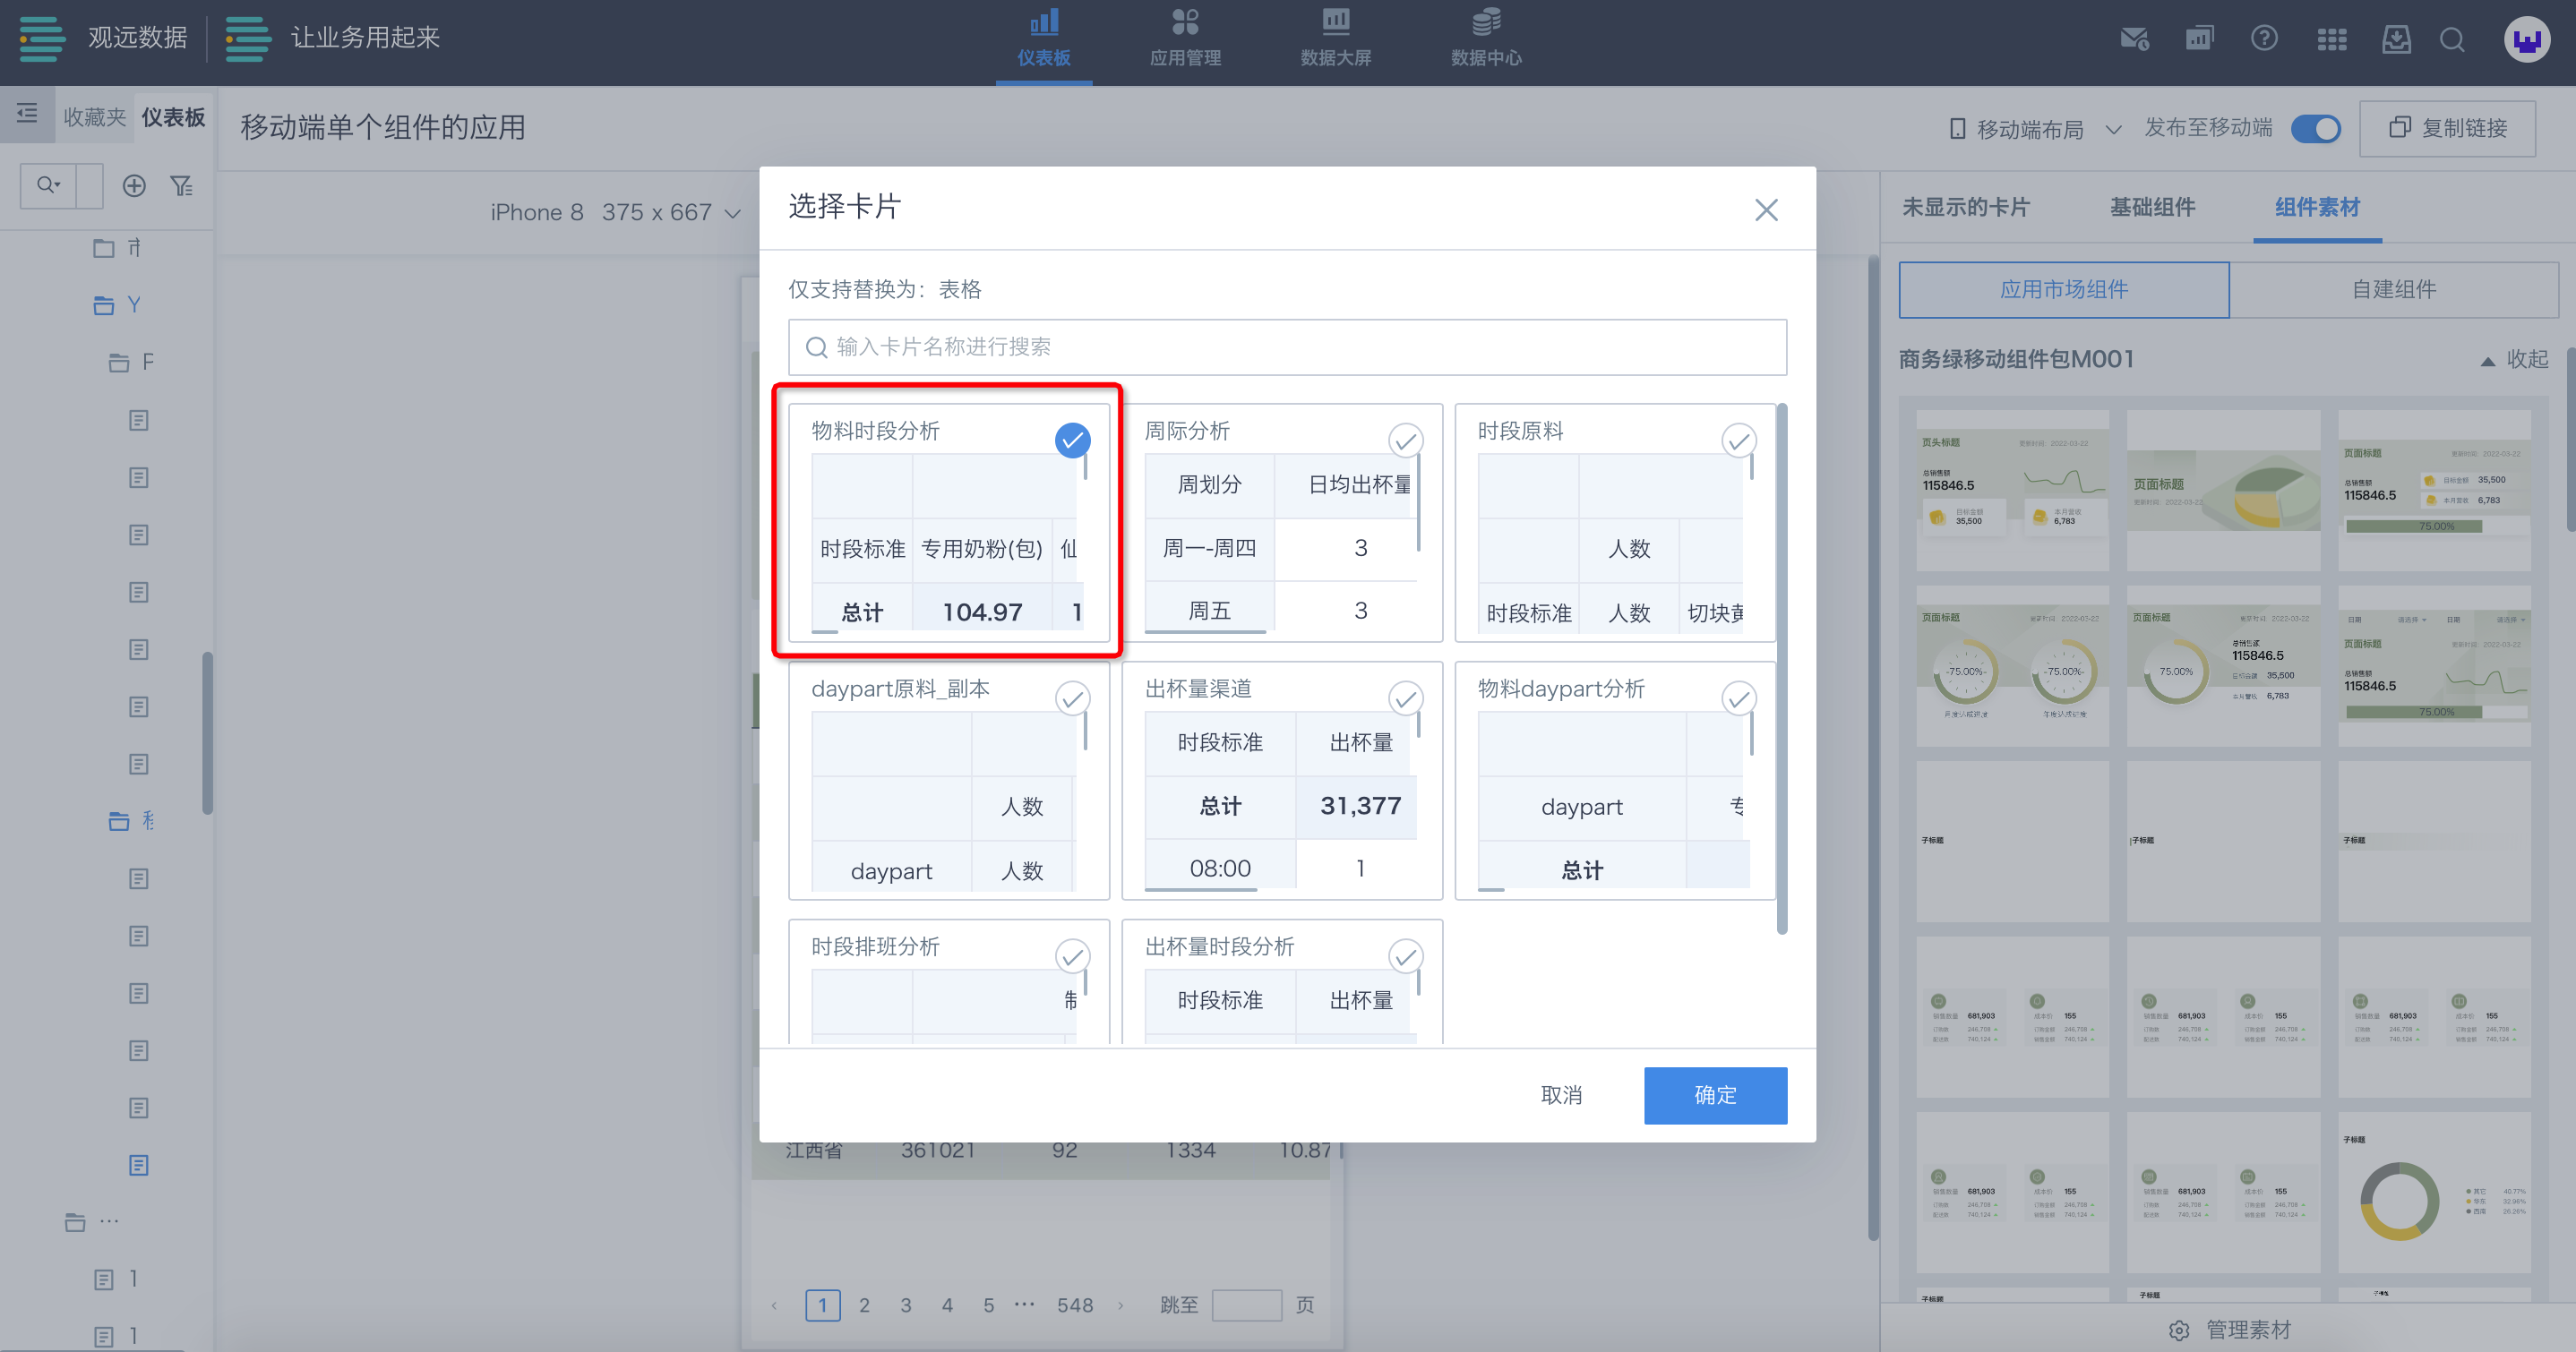
Task: Check the 出杯量时段分析 card
Action: [x=1405, y=956]
